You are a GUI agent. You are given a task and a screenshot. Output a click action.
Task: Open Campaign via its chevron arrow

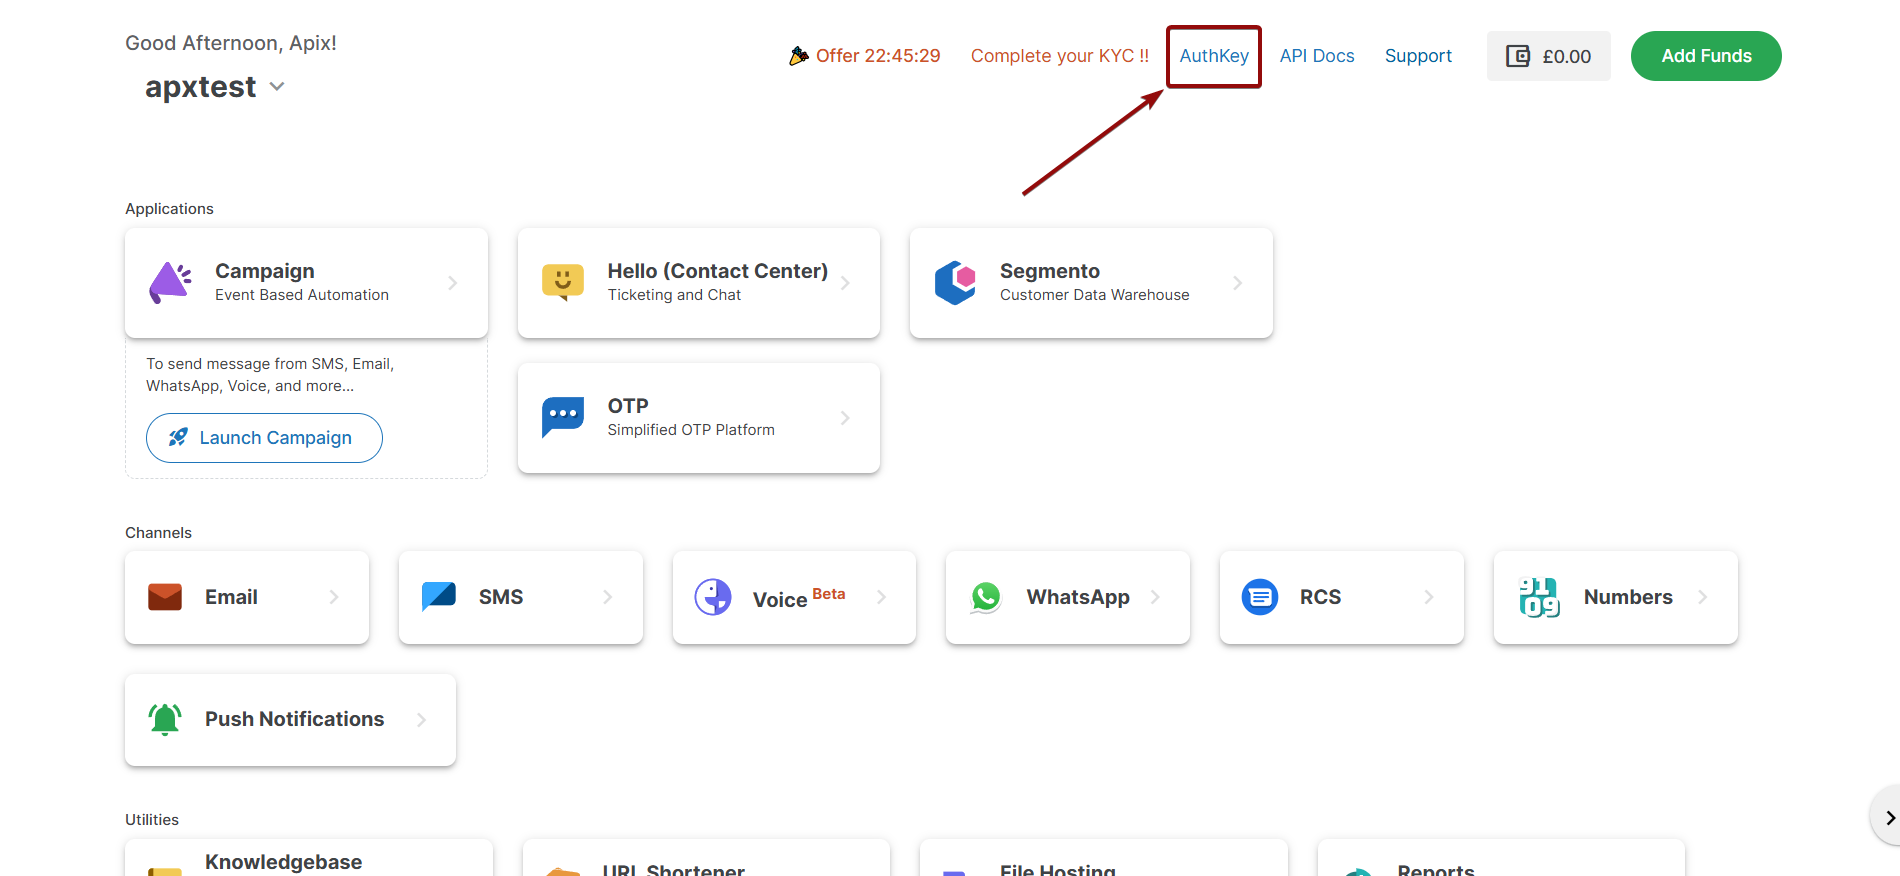(453, 283)
